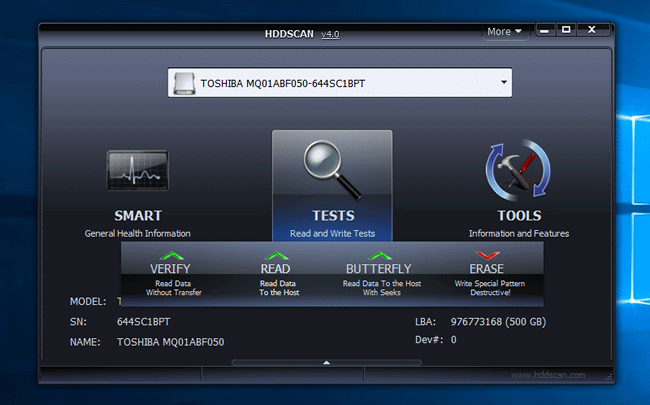Click Read and Write Tests caption
The width and height of the screenshot is (650, 405).
point(332,233)
